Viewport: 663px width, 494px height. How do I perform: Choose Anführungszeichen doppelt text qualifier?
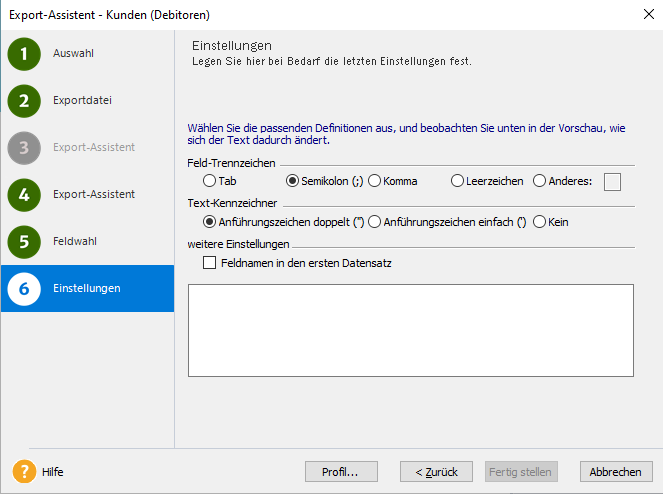click(209, 222)
